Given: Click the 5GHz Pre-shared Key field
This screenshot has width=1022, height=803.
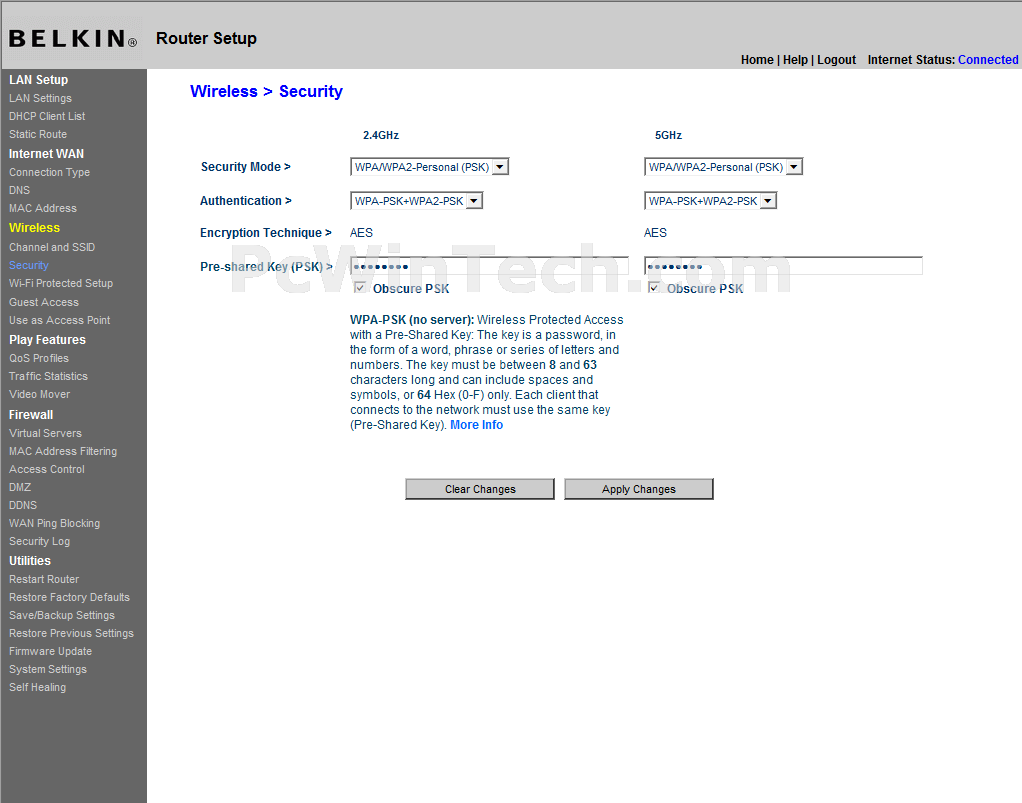Looking at the screenshot, I should tap(783, 266).
